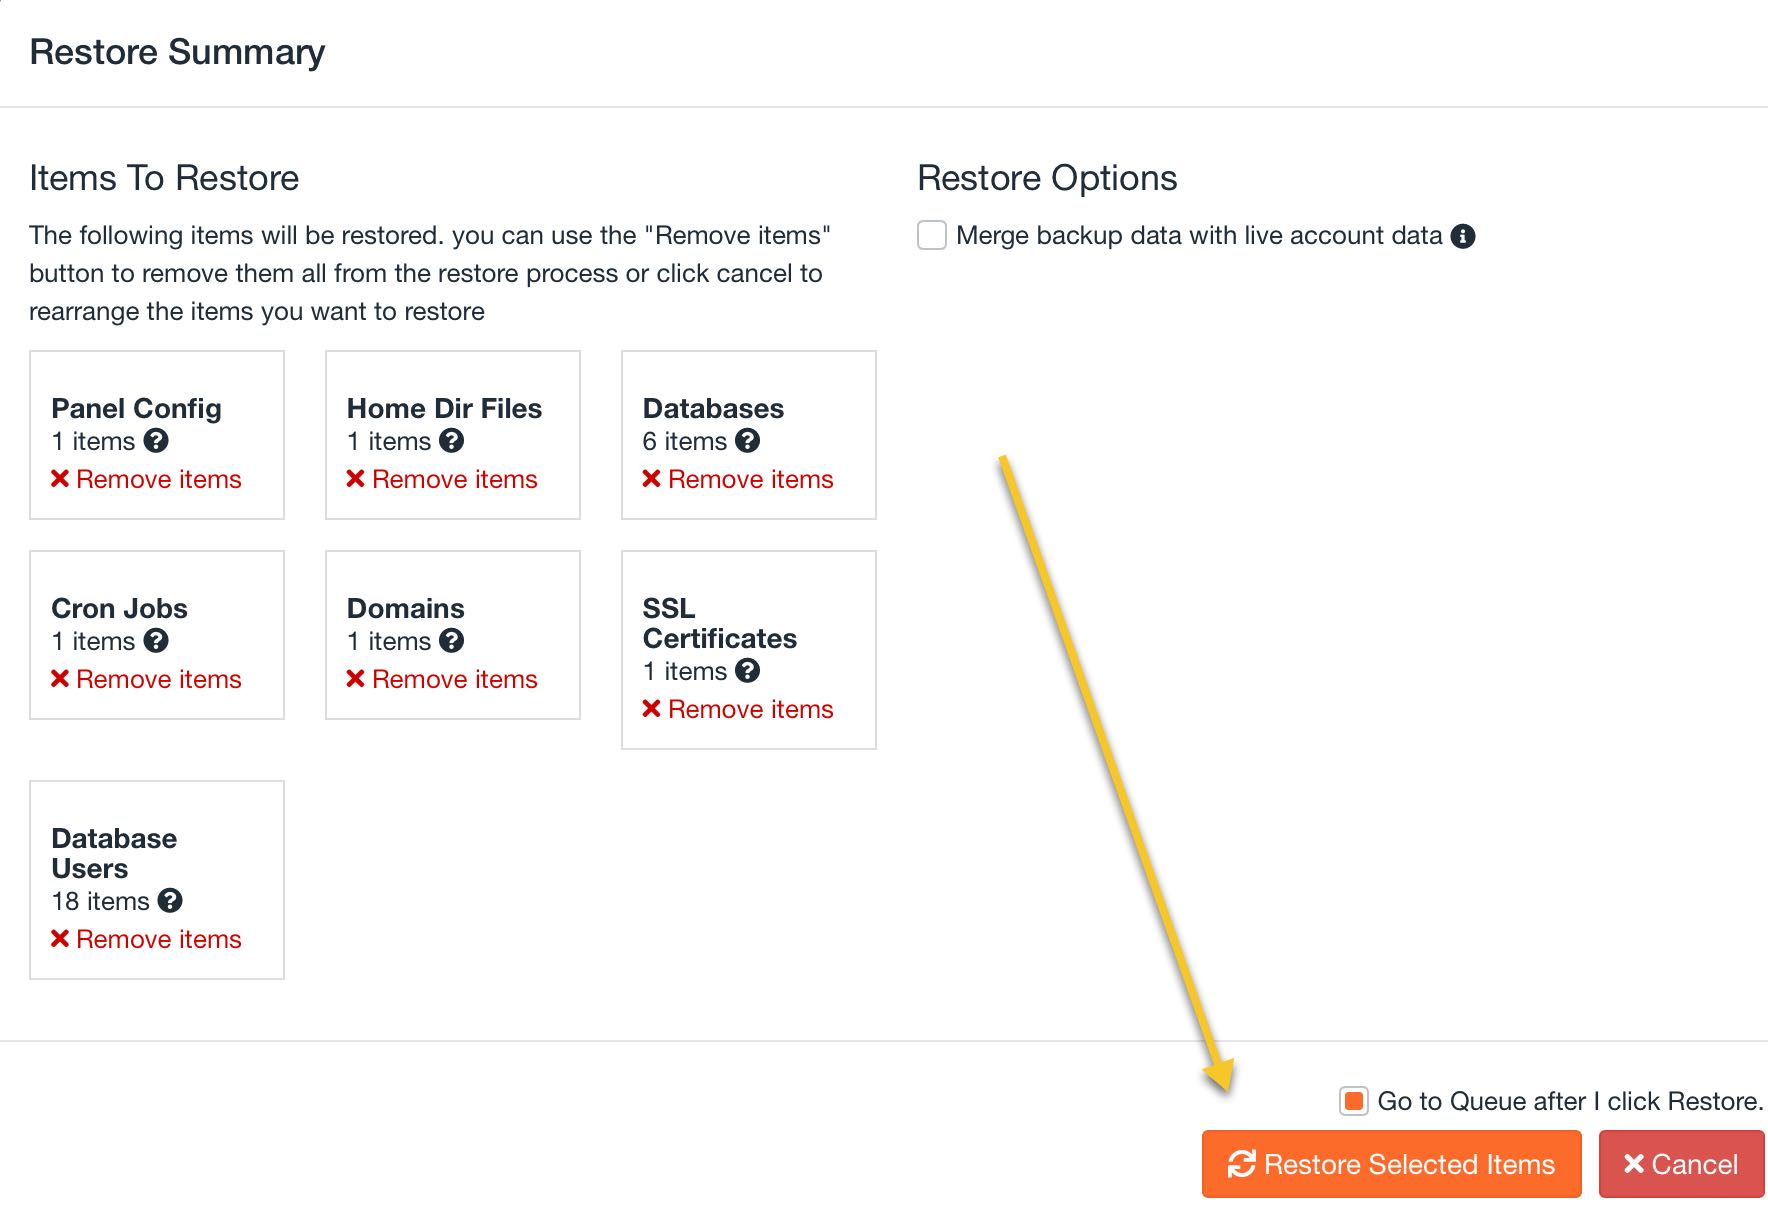The image size is (1768, 1212).
Task: Click the info icon beside Merge backup data
Action: pyautogui.click(x=1463, y=236)
